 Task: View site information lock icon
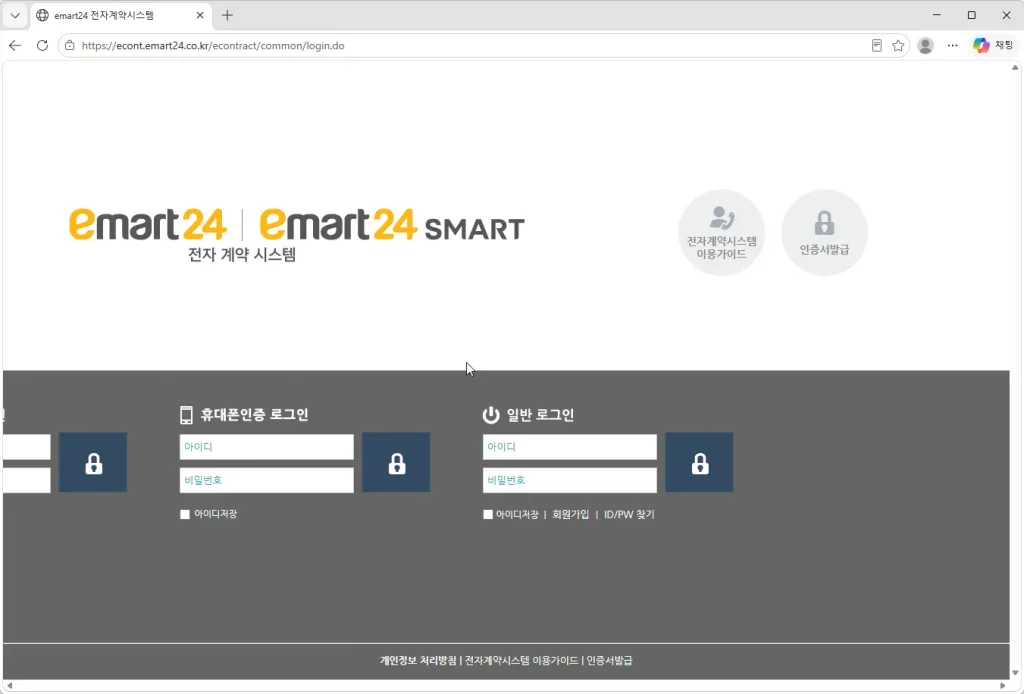pyautogui.click(x=70, y=46)
